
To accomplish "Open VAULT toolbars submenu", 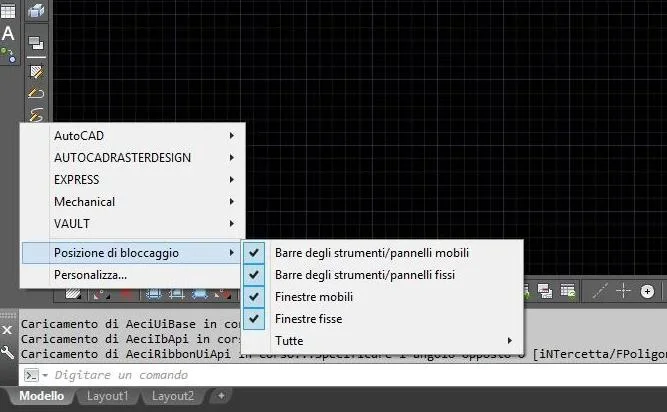I will click(x=133, y=224).
